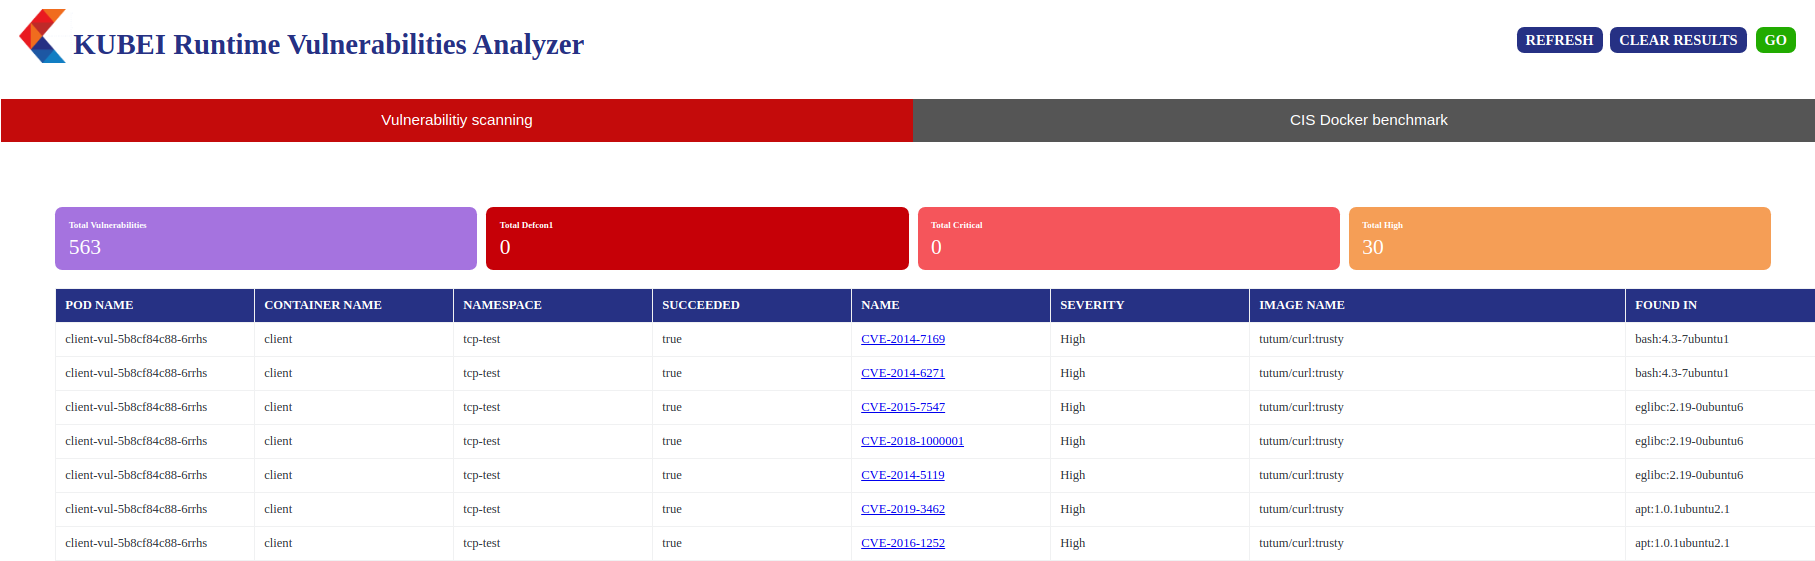
Task: Click the Kubei logo icon
Action: 42,36
